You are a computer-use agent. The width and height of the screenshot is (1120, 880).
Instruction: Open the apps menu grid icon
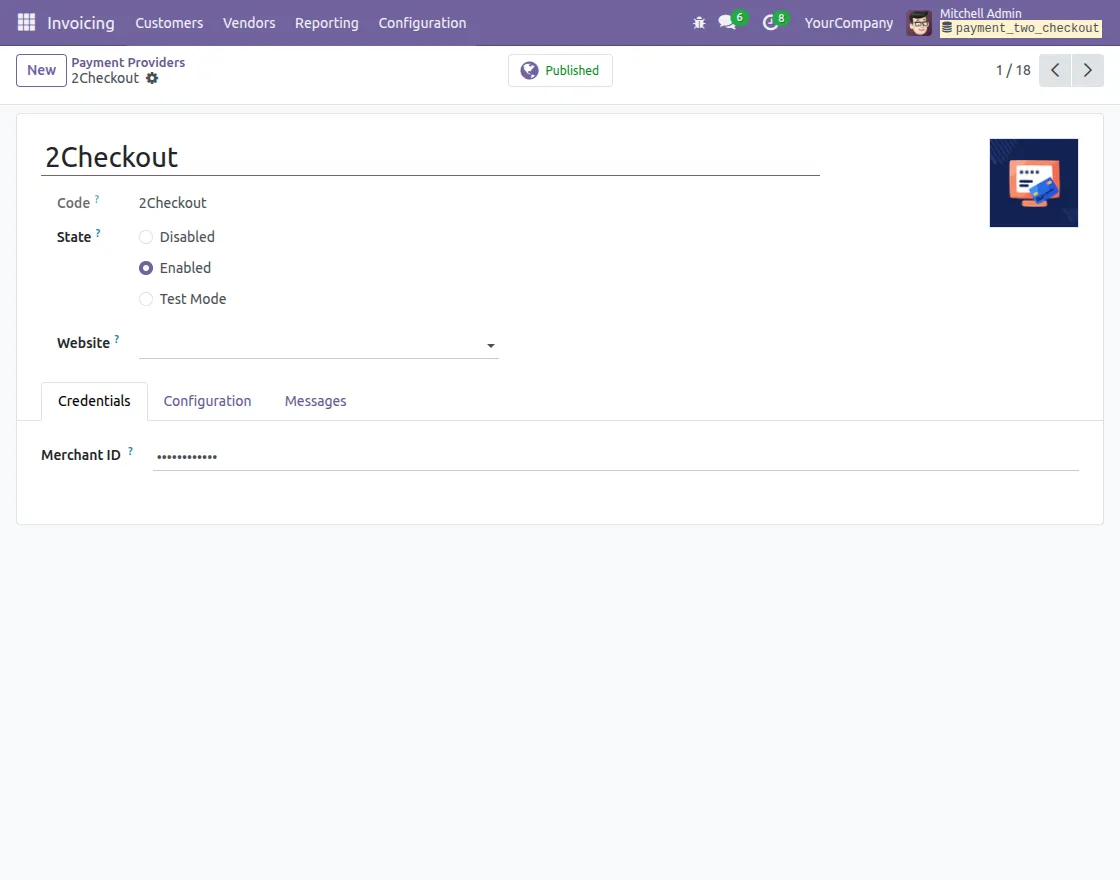pyautogui.click(x=25, y=22)
